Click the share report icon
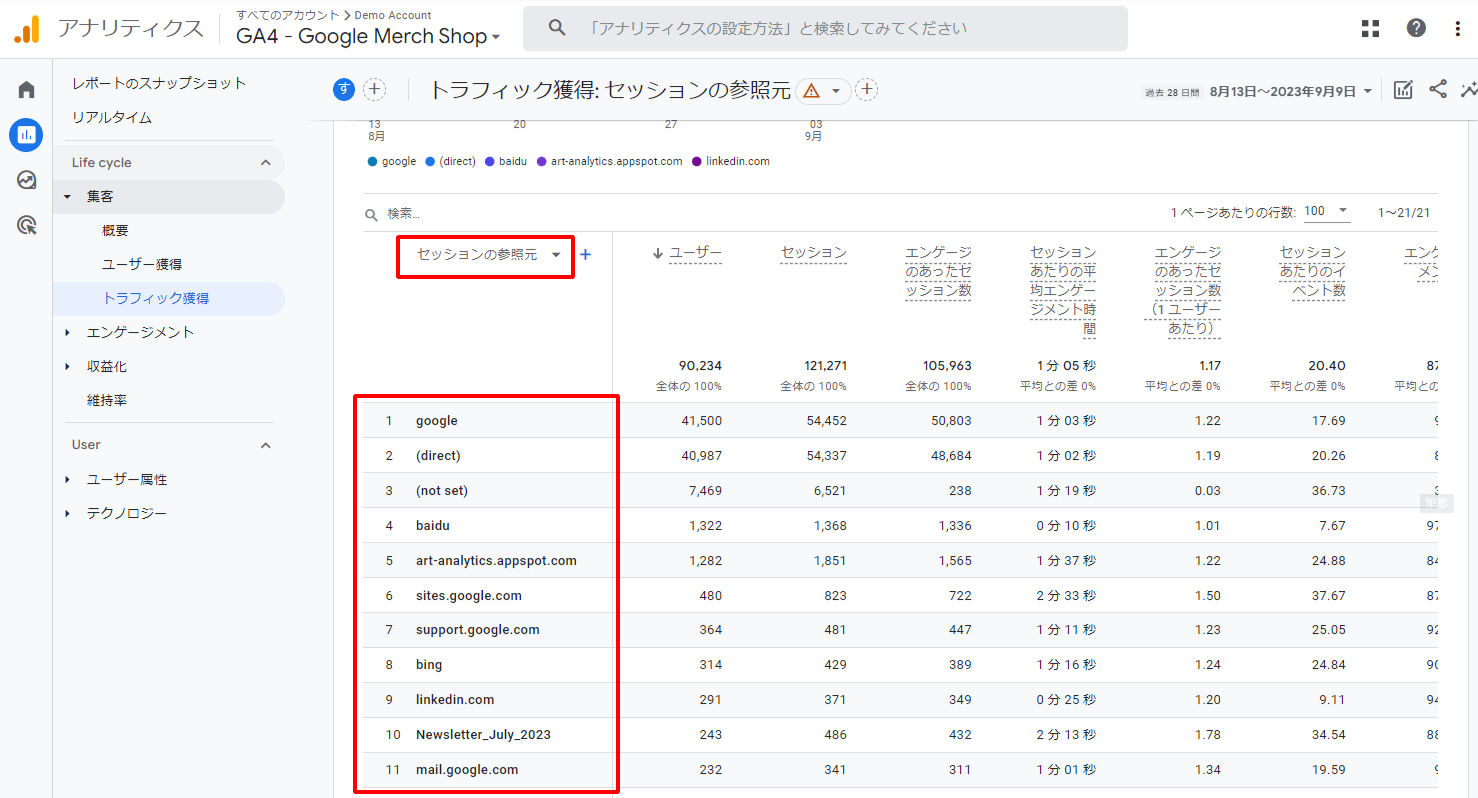The height and width of the screenshot is (798, 1478). coord(1438,89)
